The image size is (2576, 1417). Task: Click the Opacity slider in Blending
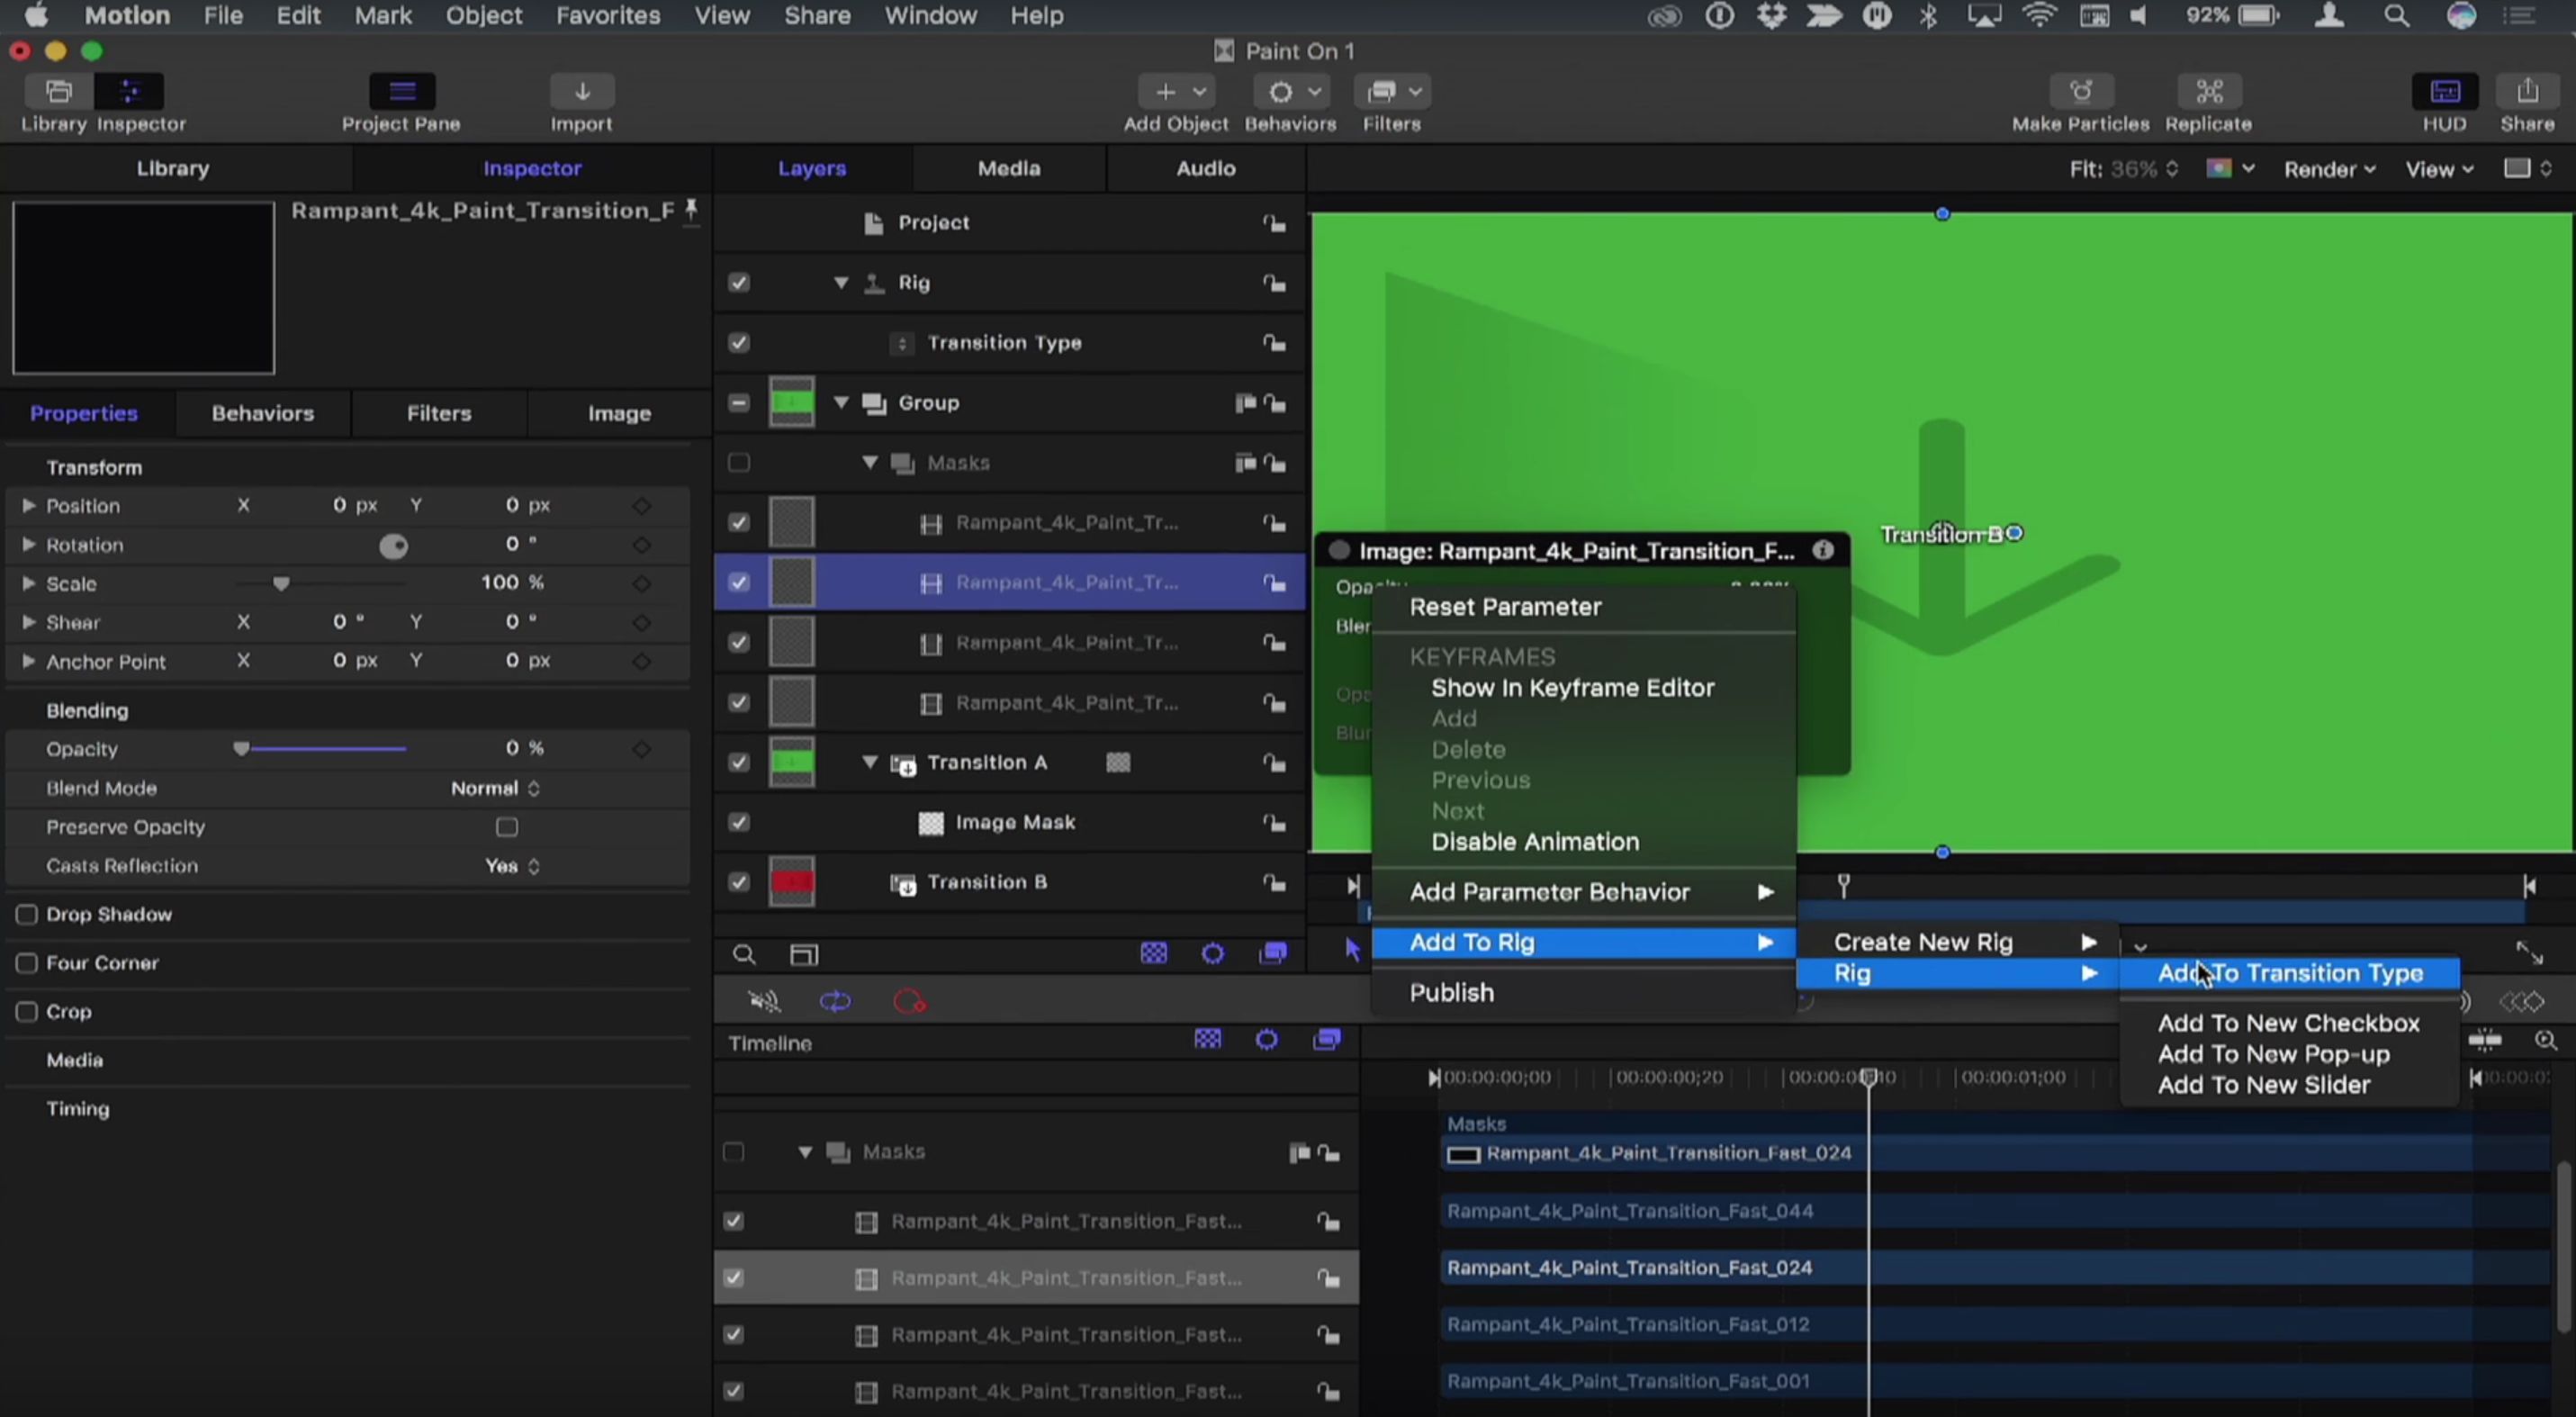click(322, 749)
